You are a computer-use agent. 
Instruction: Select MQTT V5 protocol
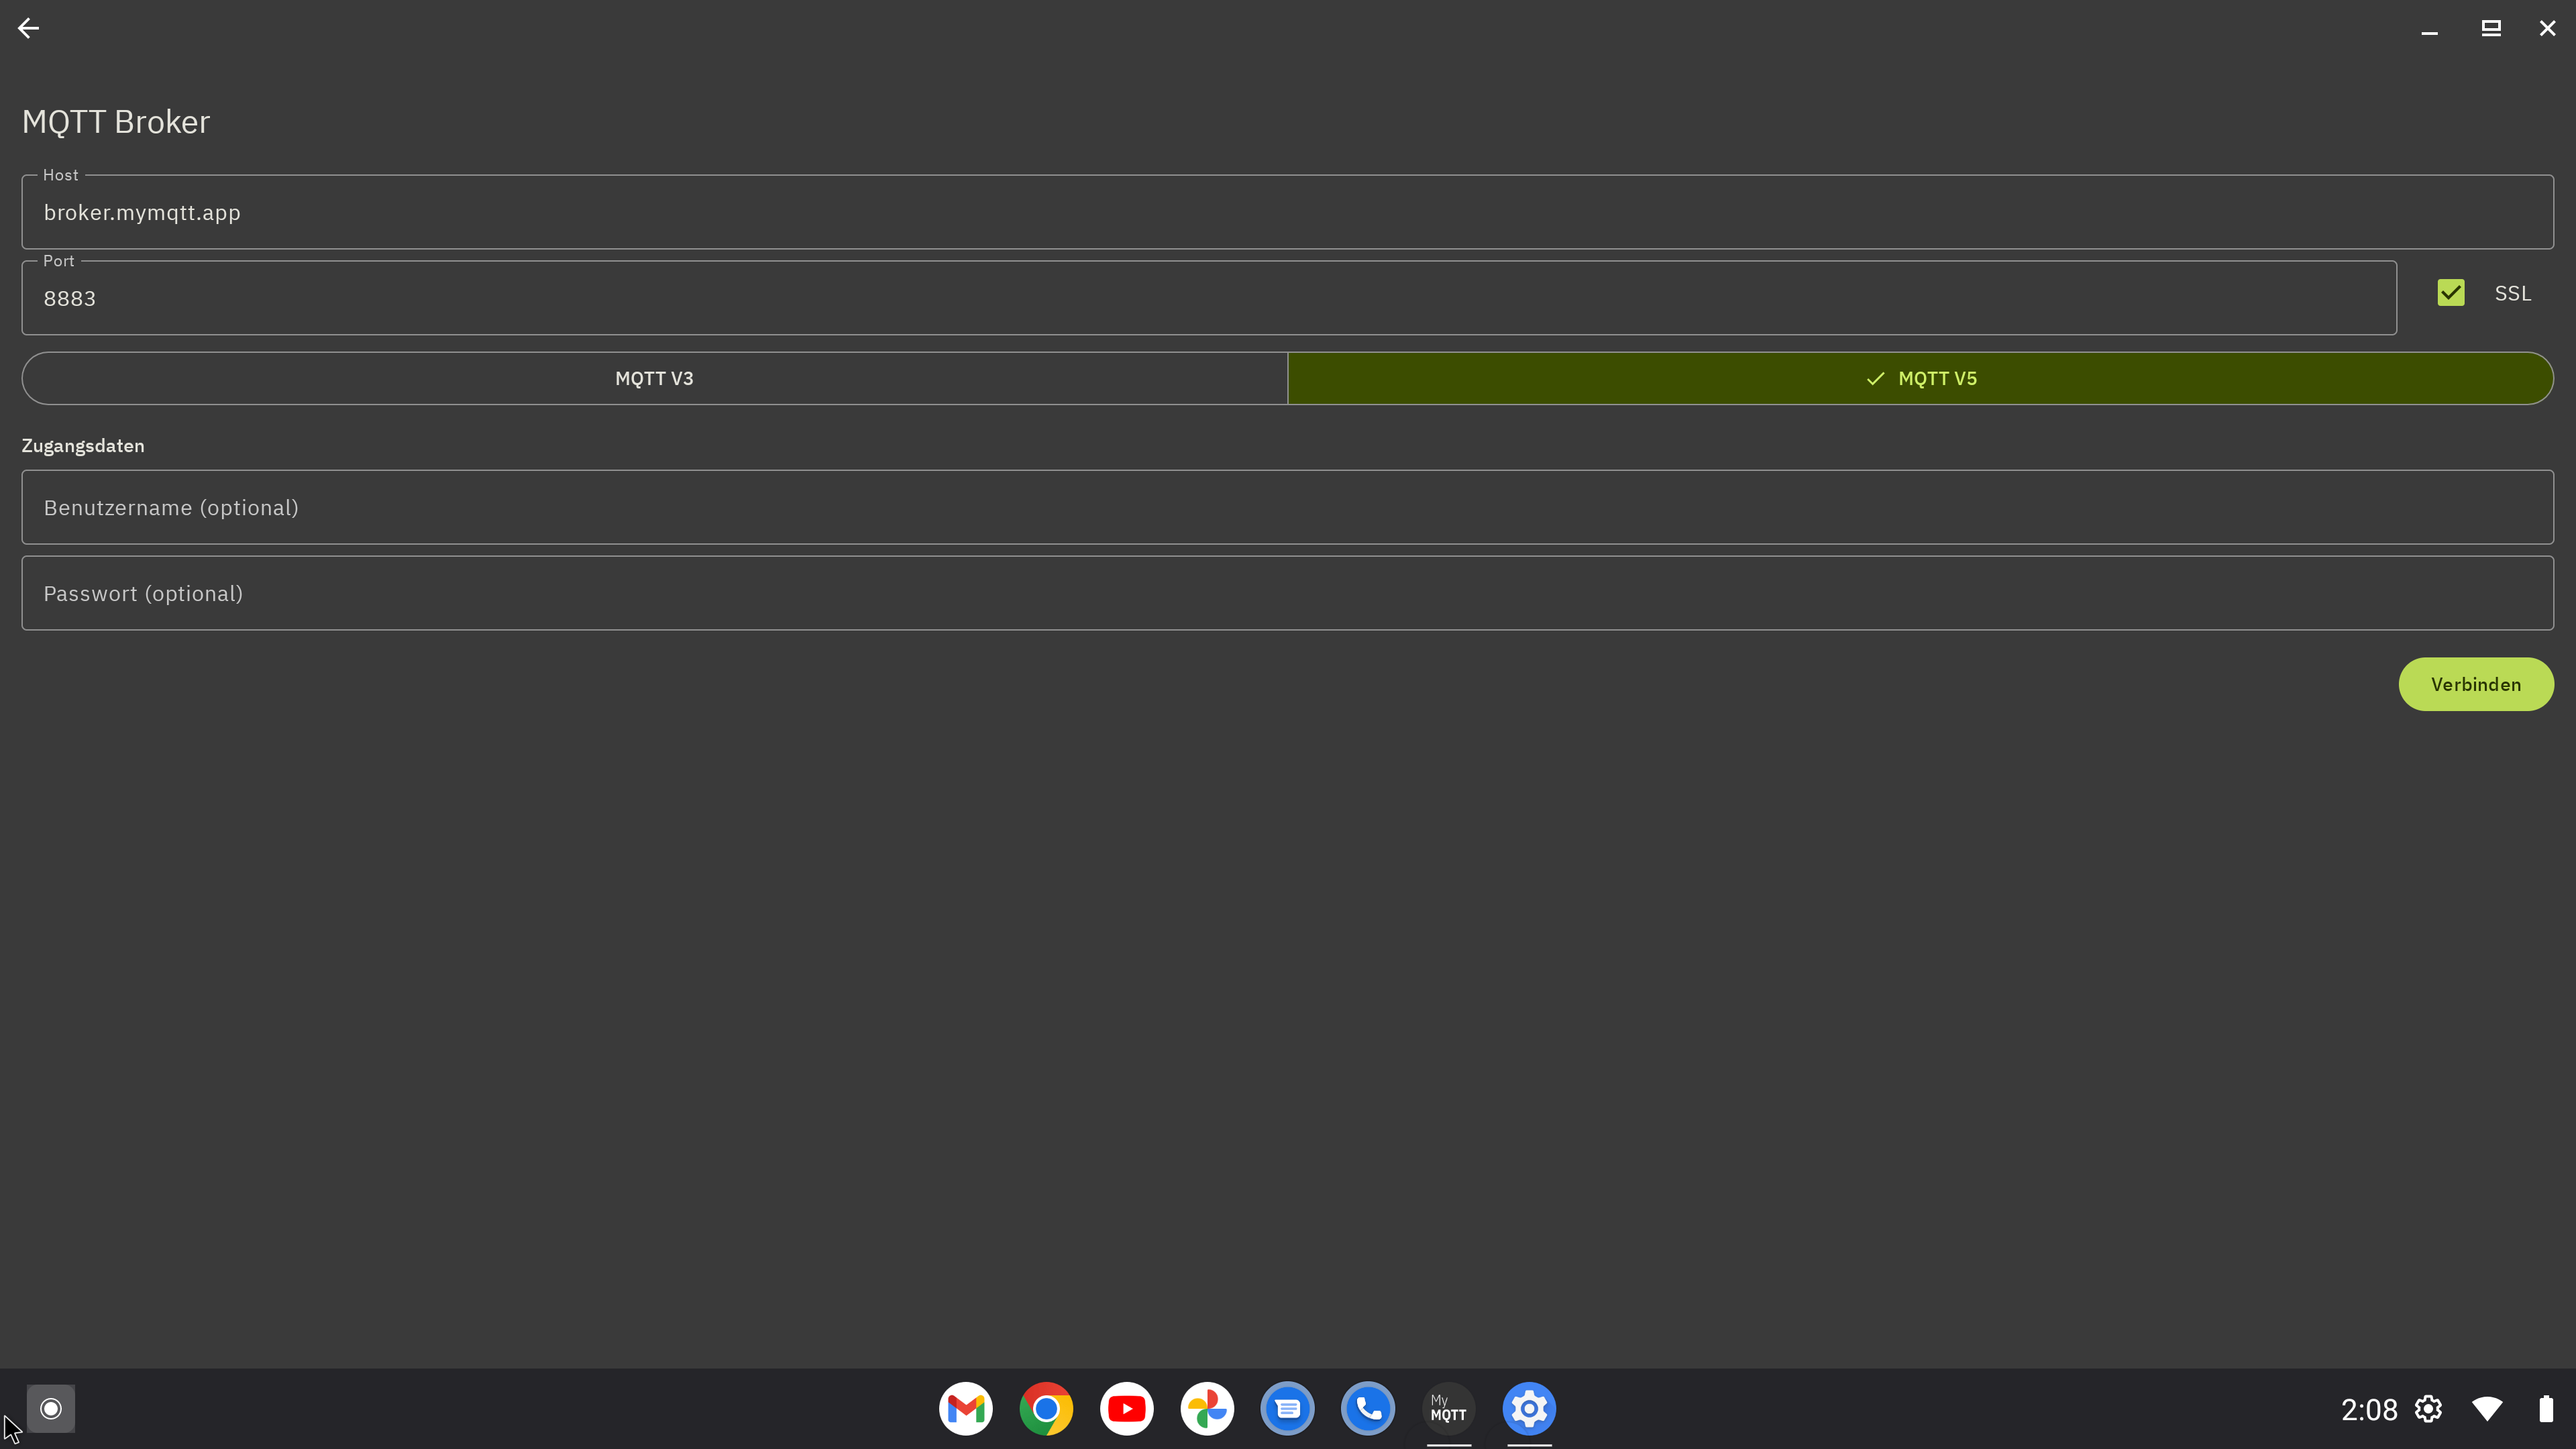coord(1920,378)
